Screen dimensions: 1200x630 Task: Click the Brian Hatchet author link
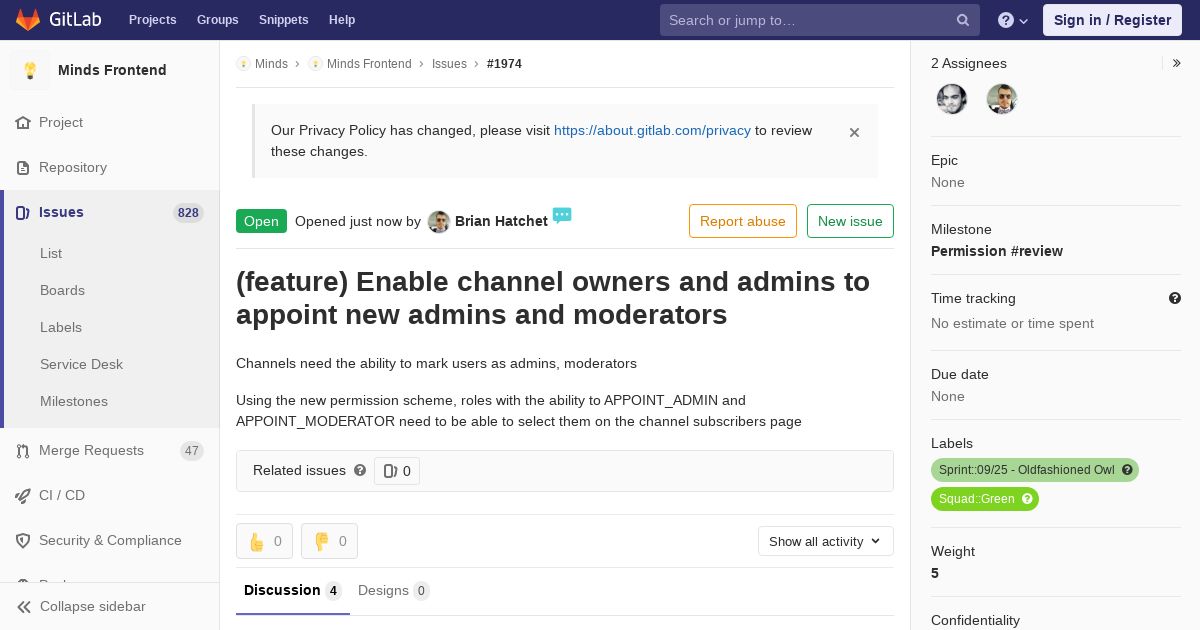501,221
